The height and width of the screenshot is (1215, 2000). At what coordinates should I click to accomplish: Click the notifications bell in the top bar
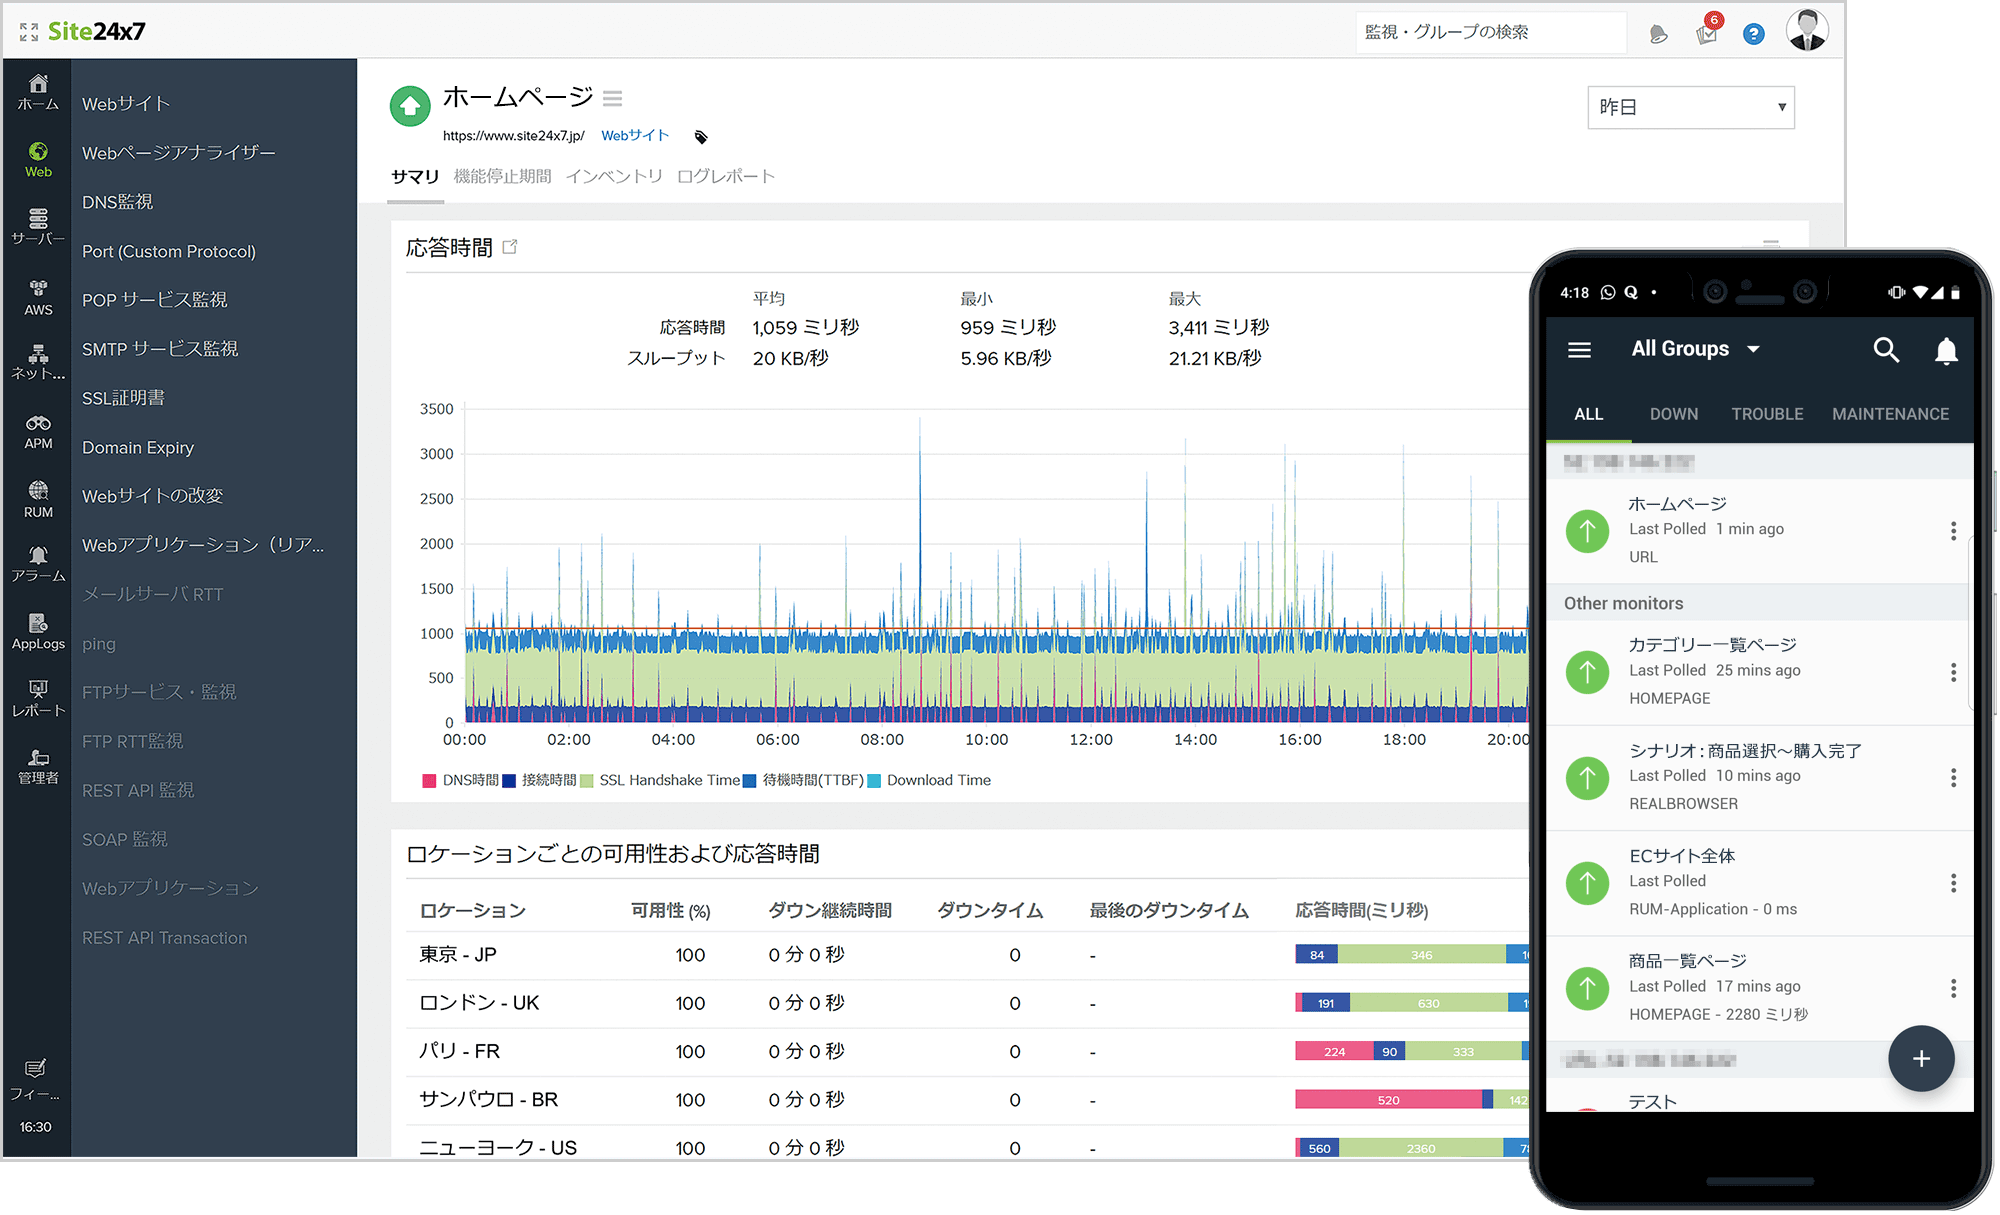[x=1658, y=32]
